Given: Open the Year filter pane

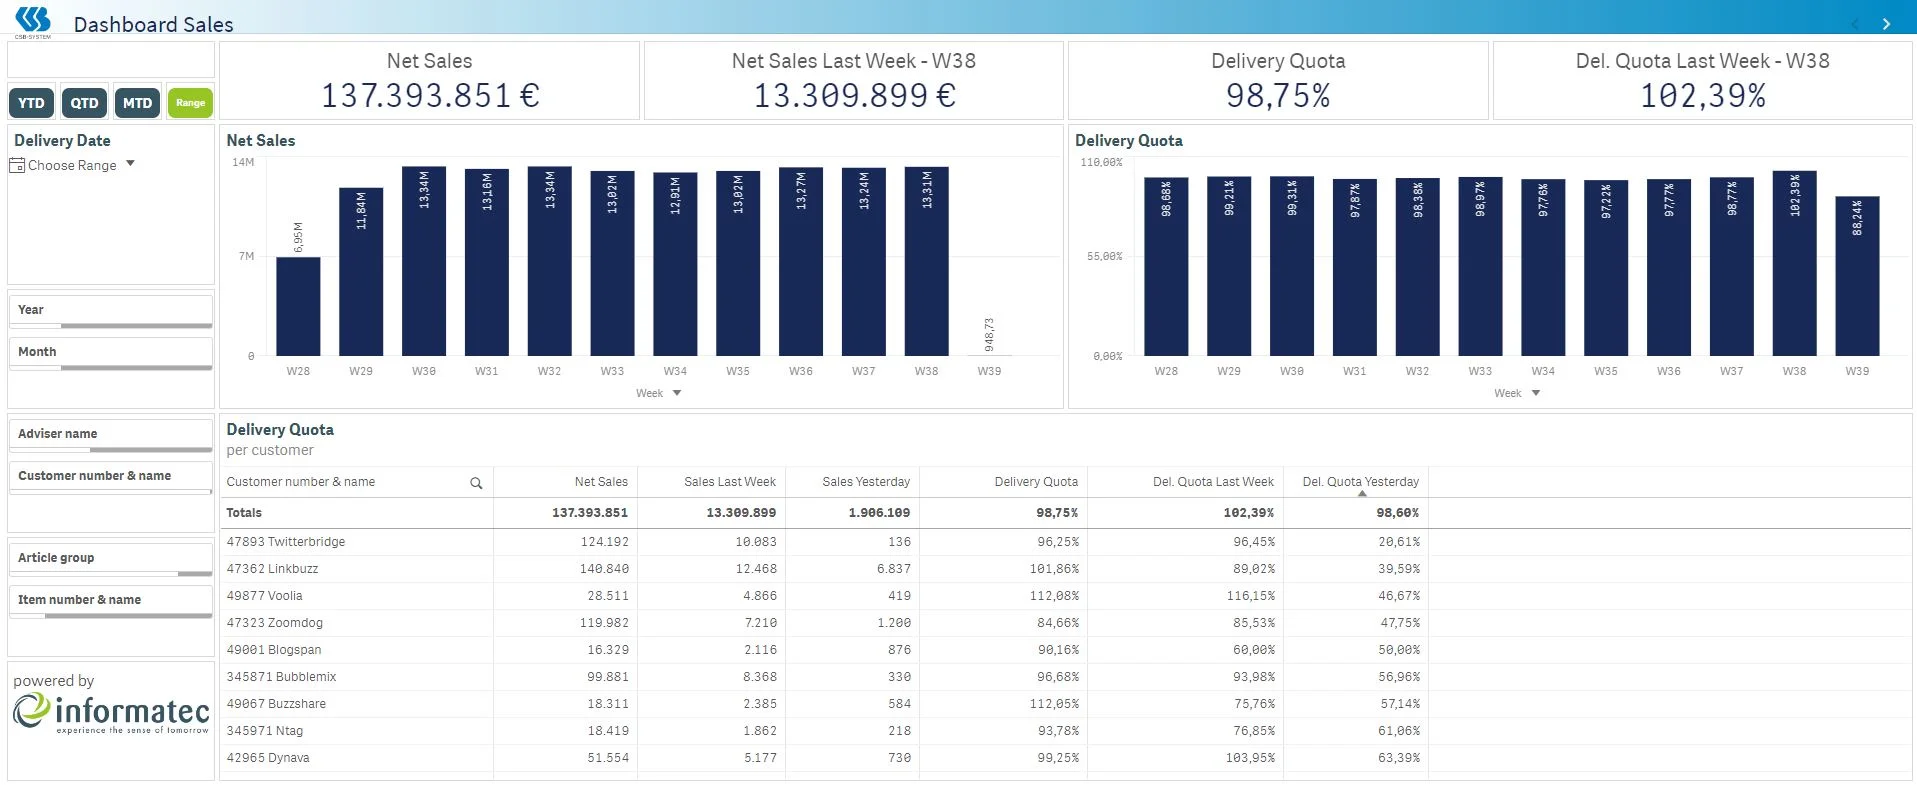Looking at the screenshot, I should point(110,310).
